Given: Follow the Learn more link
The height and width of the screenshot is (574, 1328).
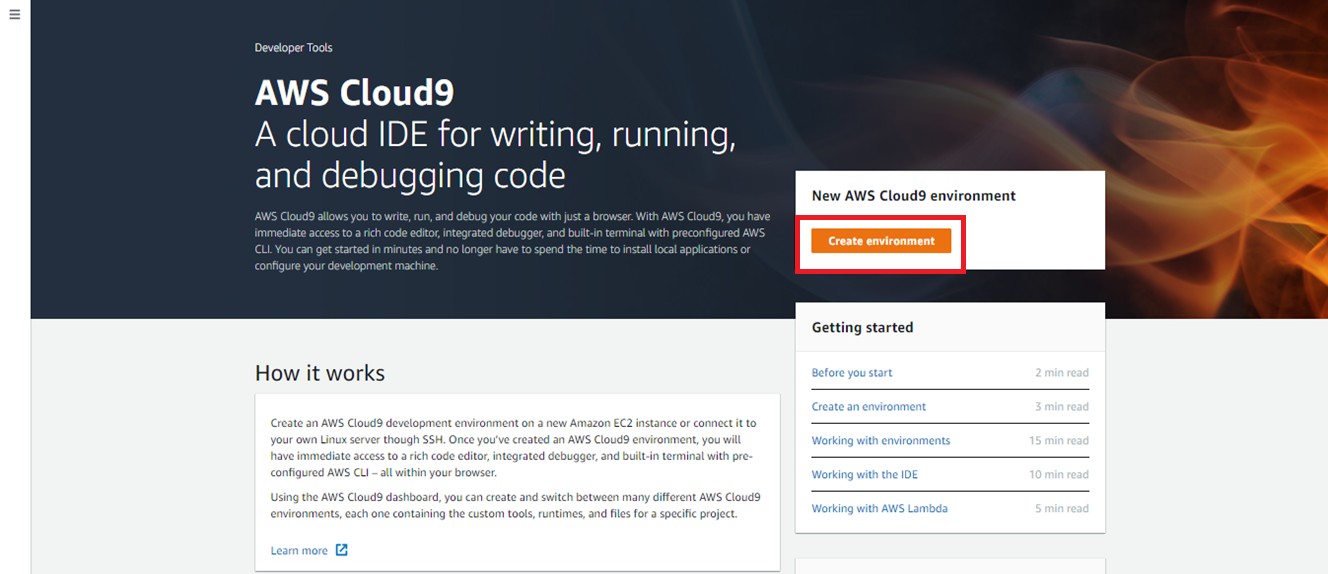Looking at the screenshot, I should tap(299, 551).
